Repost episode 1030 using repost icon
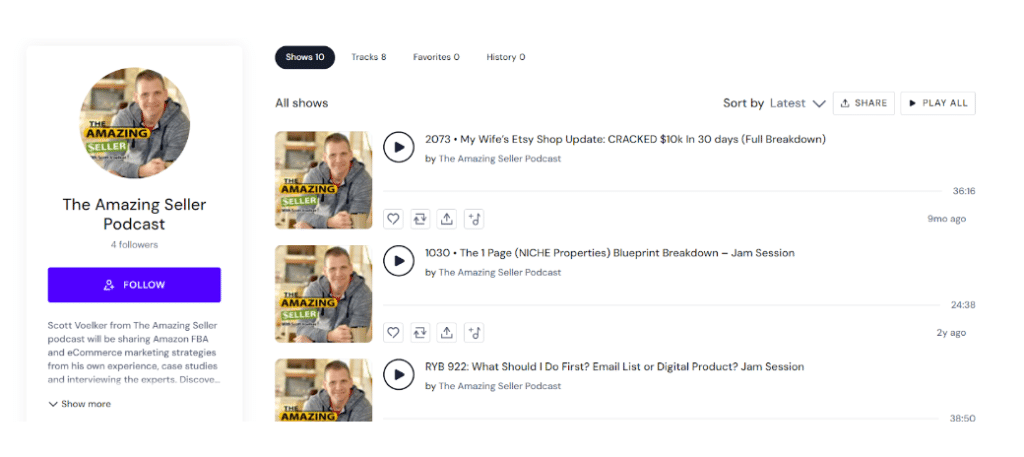The image size is (1024, 457). point(421,333)
